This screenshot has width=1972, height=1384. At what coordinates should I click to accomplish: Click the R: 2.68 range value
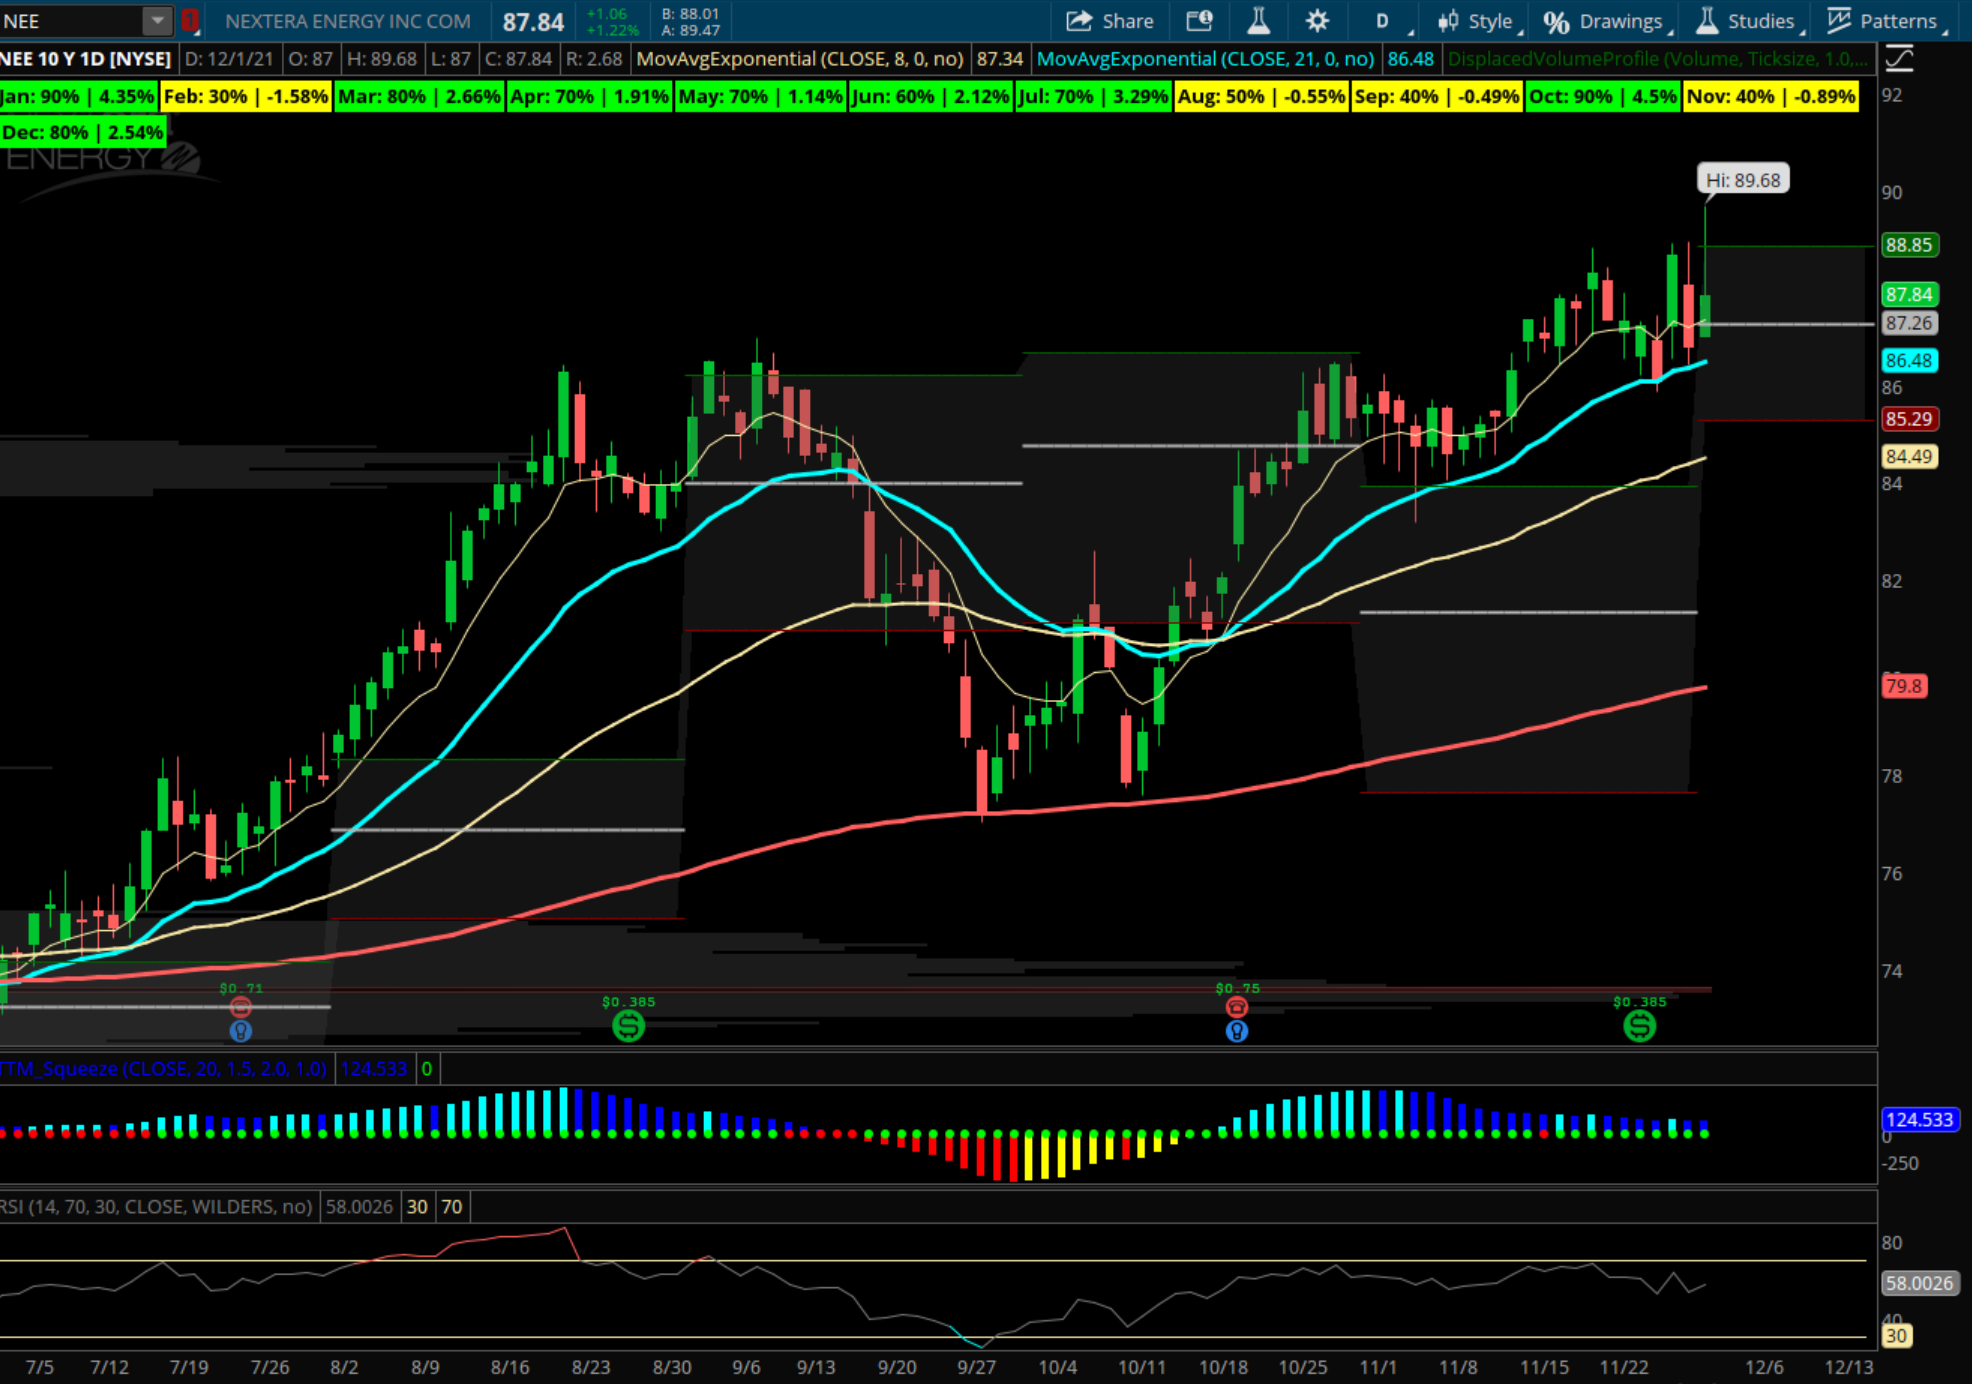pyautogui.click(x=593, y=59)
